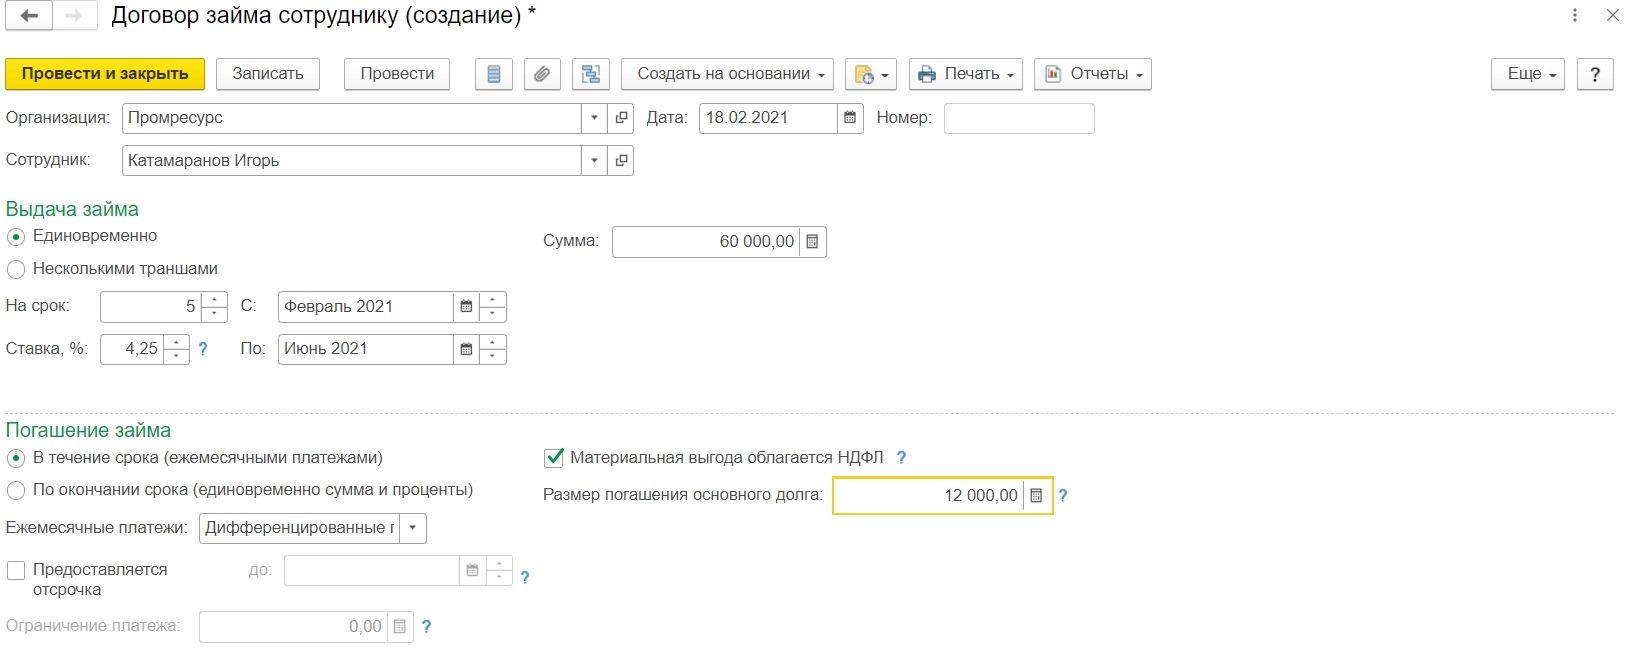
Task: Open the attached files paperclip icon
Action: point(541,74)
